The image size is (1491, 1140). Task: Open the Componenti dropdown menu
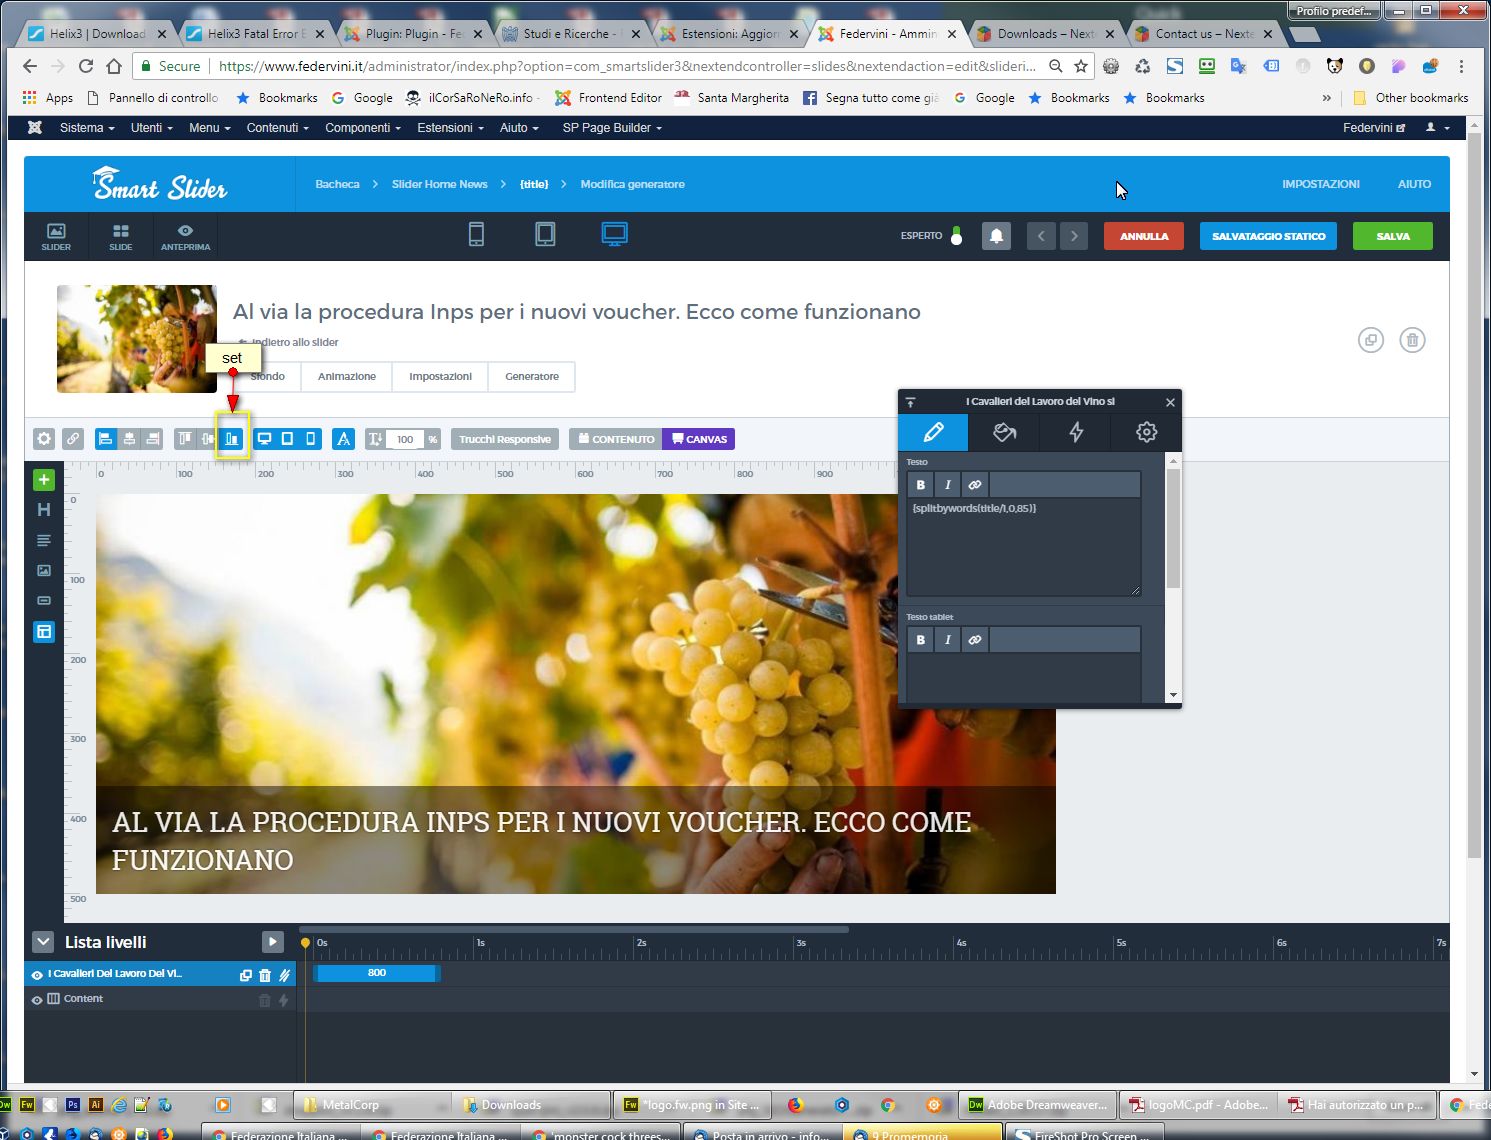pyautogui.click(x=362, y=128)
